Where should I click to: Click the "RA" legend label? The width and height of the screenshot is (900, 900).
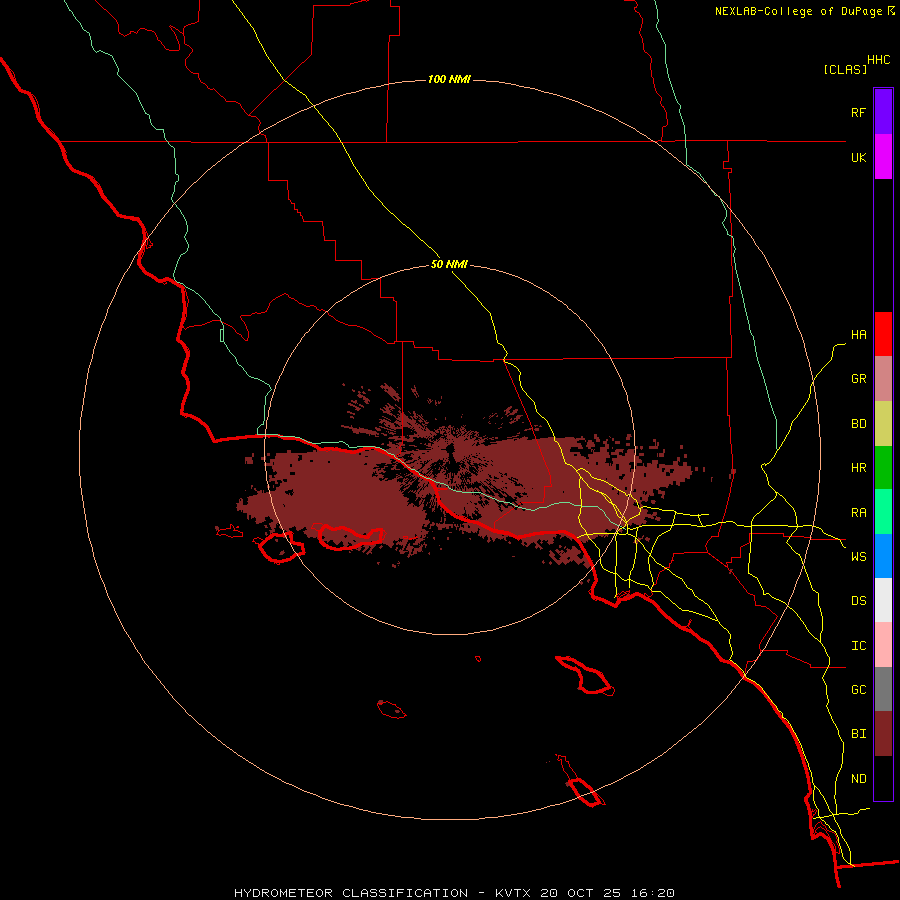[858, 513]
